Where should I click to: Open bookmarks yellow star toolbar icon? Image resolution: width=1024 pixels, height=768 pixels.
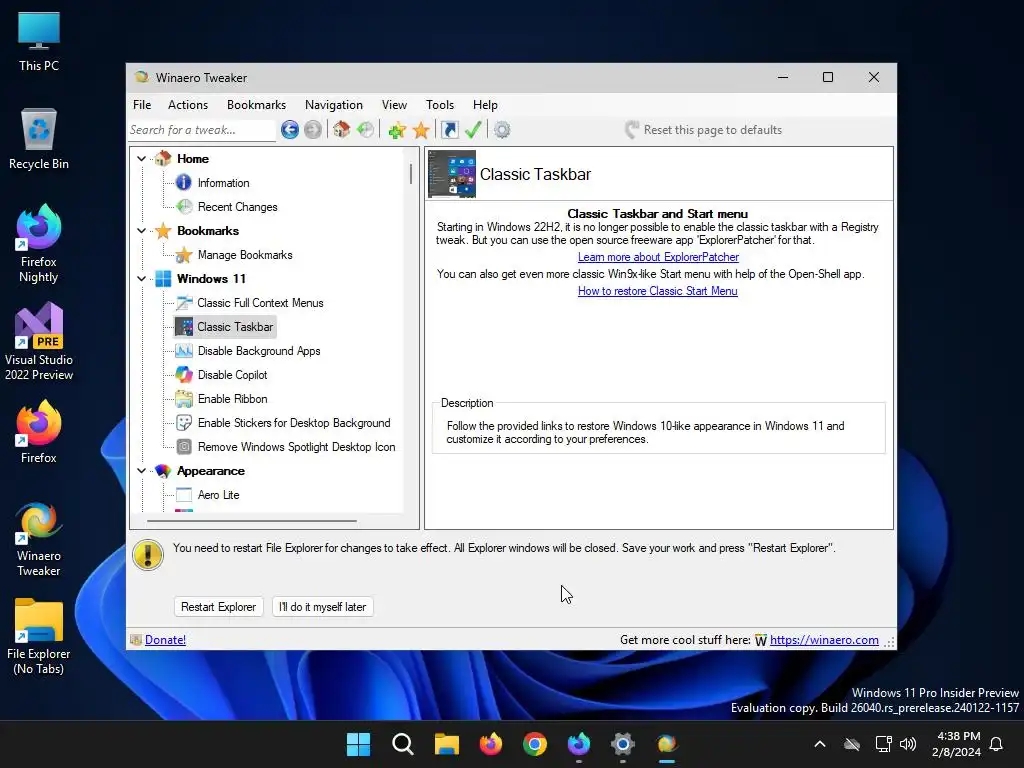coord(421,130)
